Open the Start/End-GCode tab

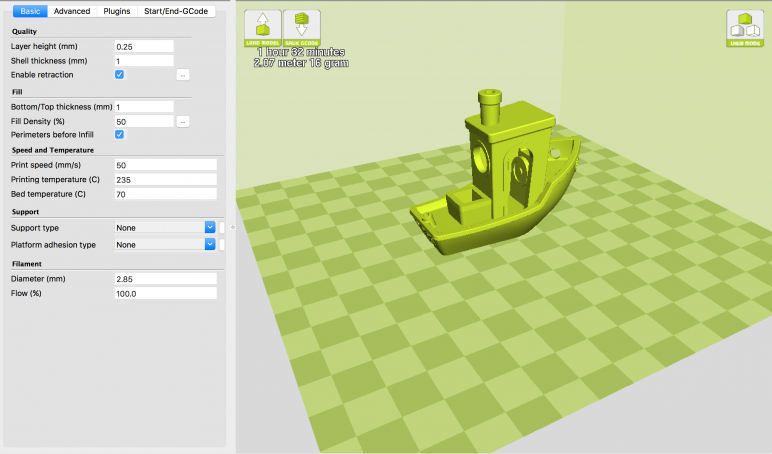176,11
